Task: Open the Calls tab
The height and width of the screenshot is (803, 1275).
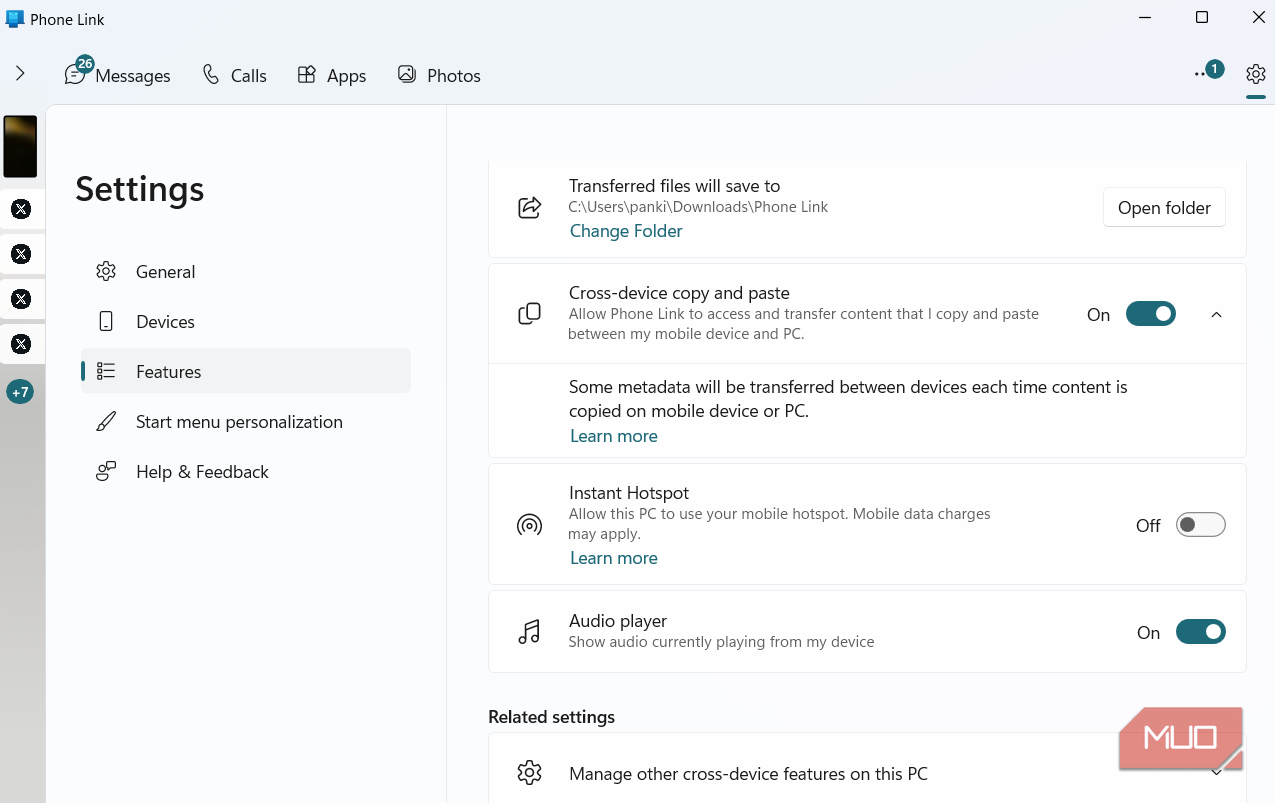Action: [234, 75]
